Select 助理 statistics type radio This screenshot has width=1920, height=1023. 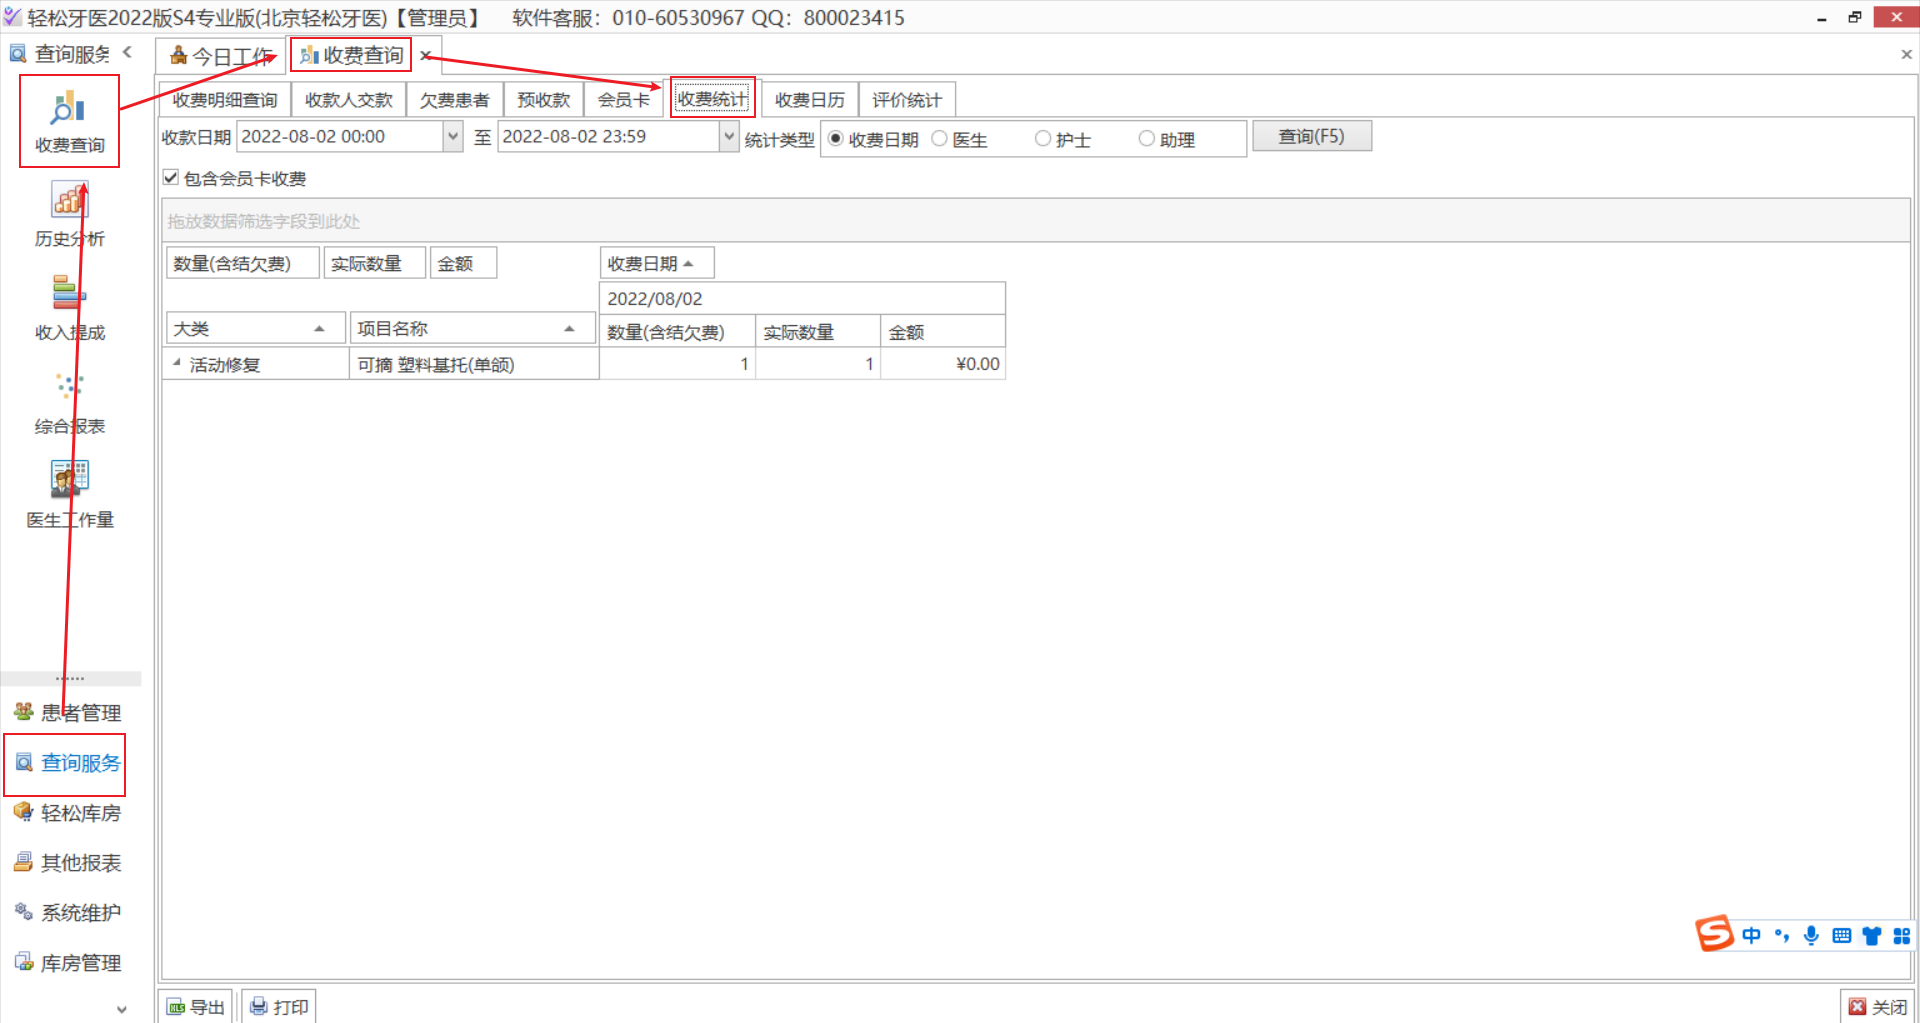(x=1147, y=139)
